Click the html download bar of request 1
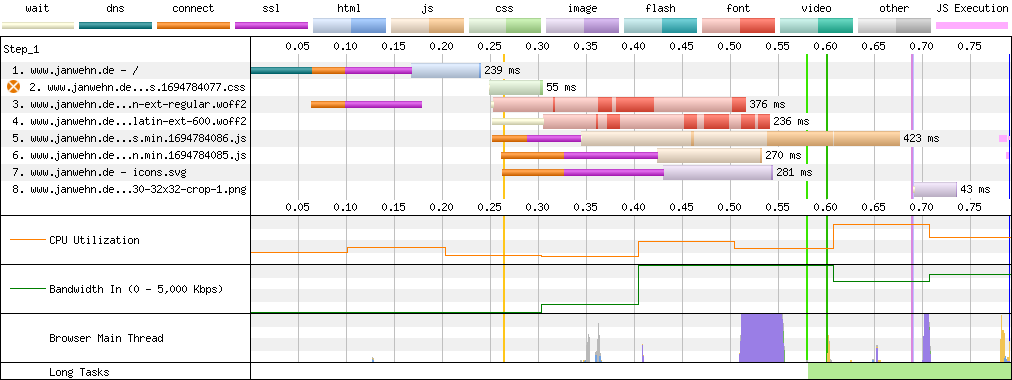This screenshot has width=1012, height=380. pos(446,70)
